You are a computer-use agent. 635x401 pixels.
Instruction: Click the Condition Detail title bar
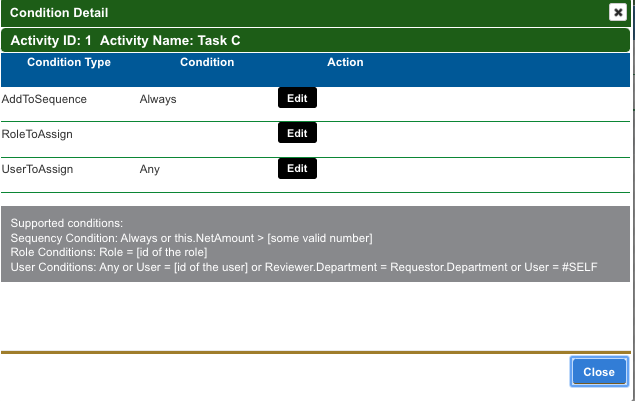click(300, 13)
